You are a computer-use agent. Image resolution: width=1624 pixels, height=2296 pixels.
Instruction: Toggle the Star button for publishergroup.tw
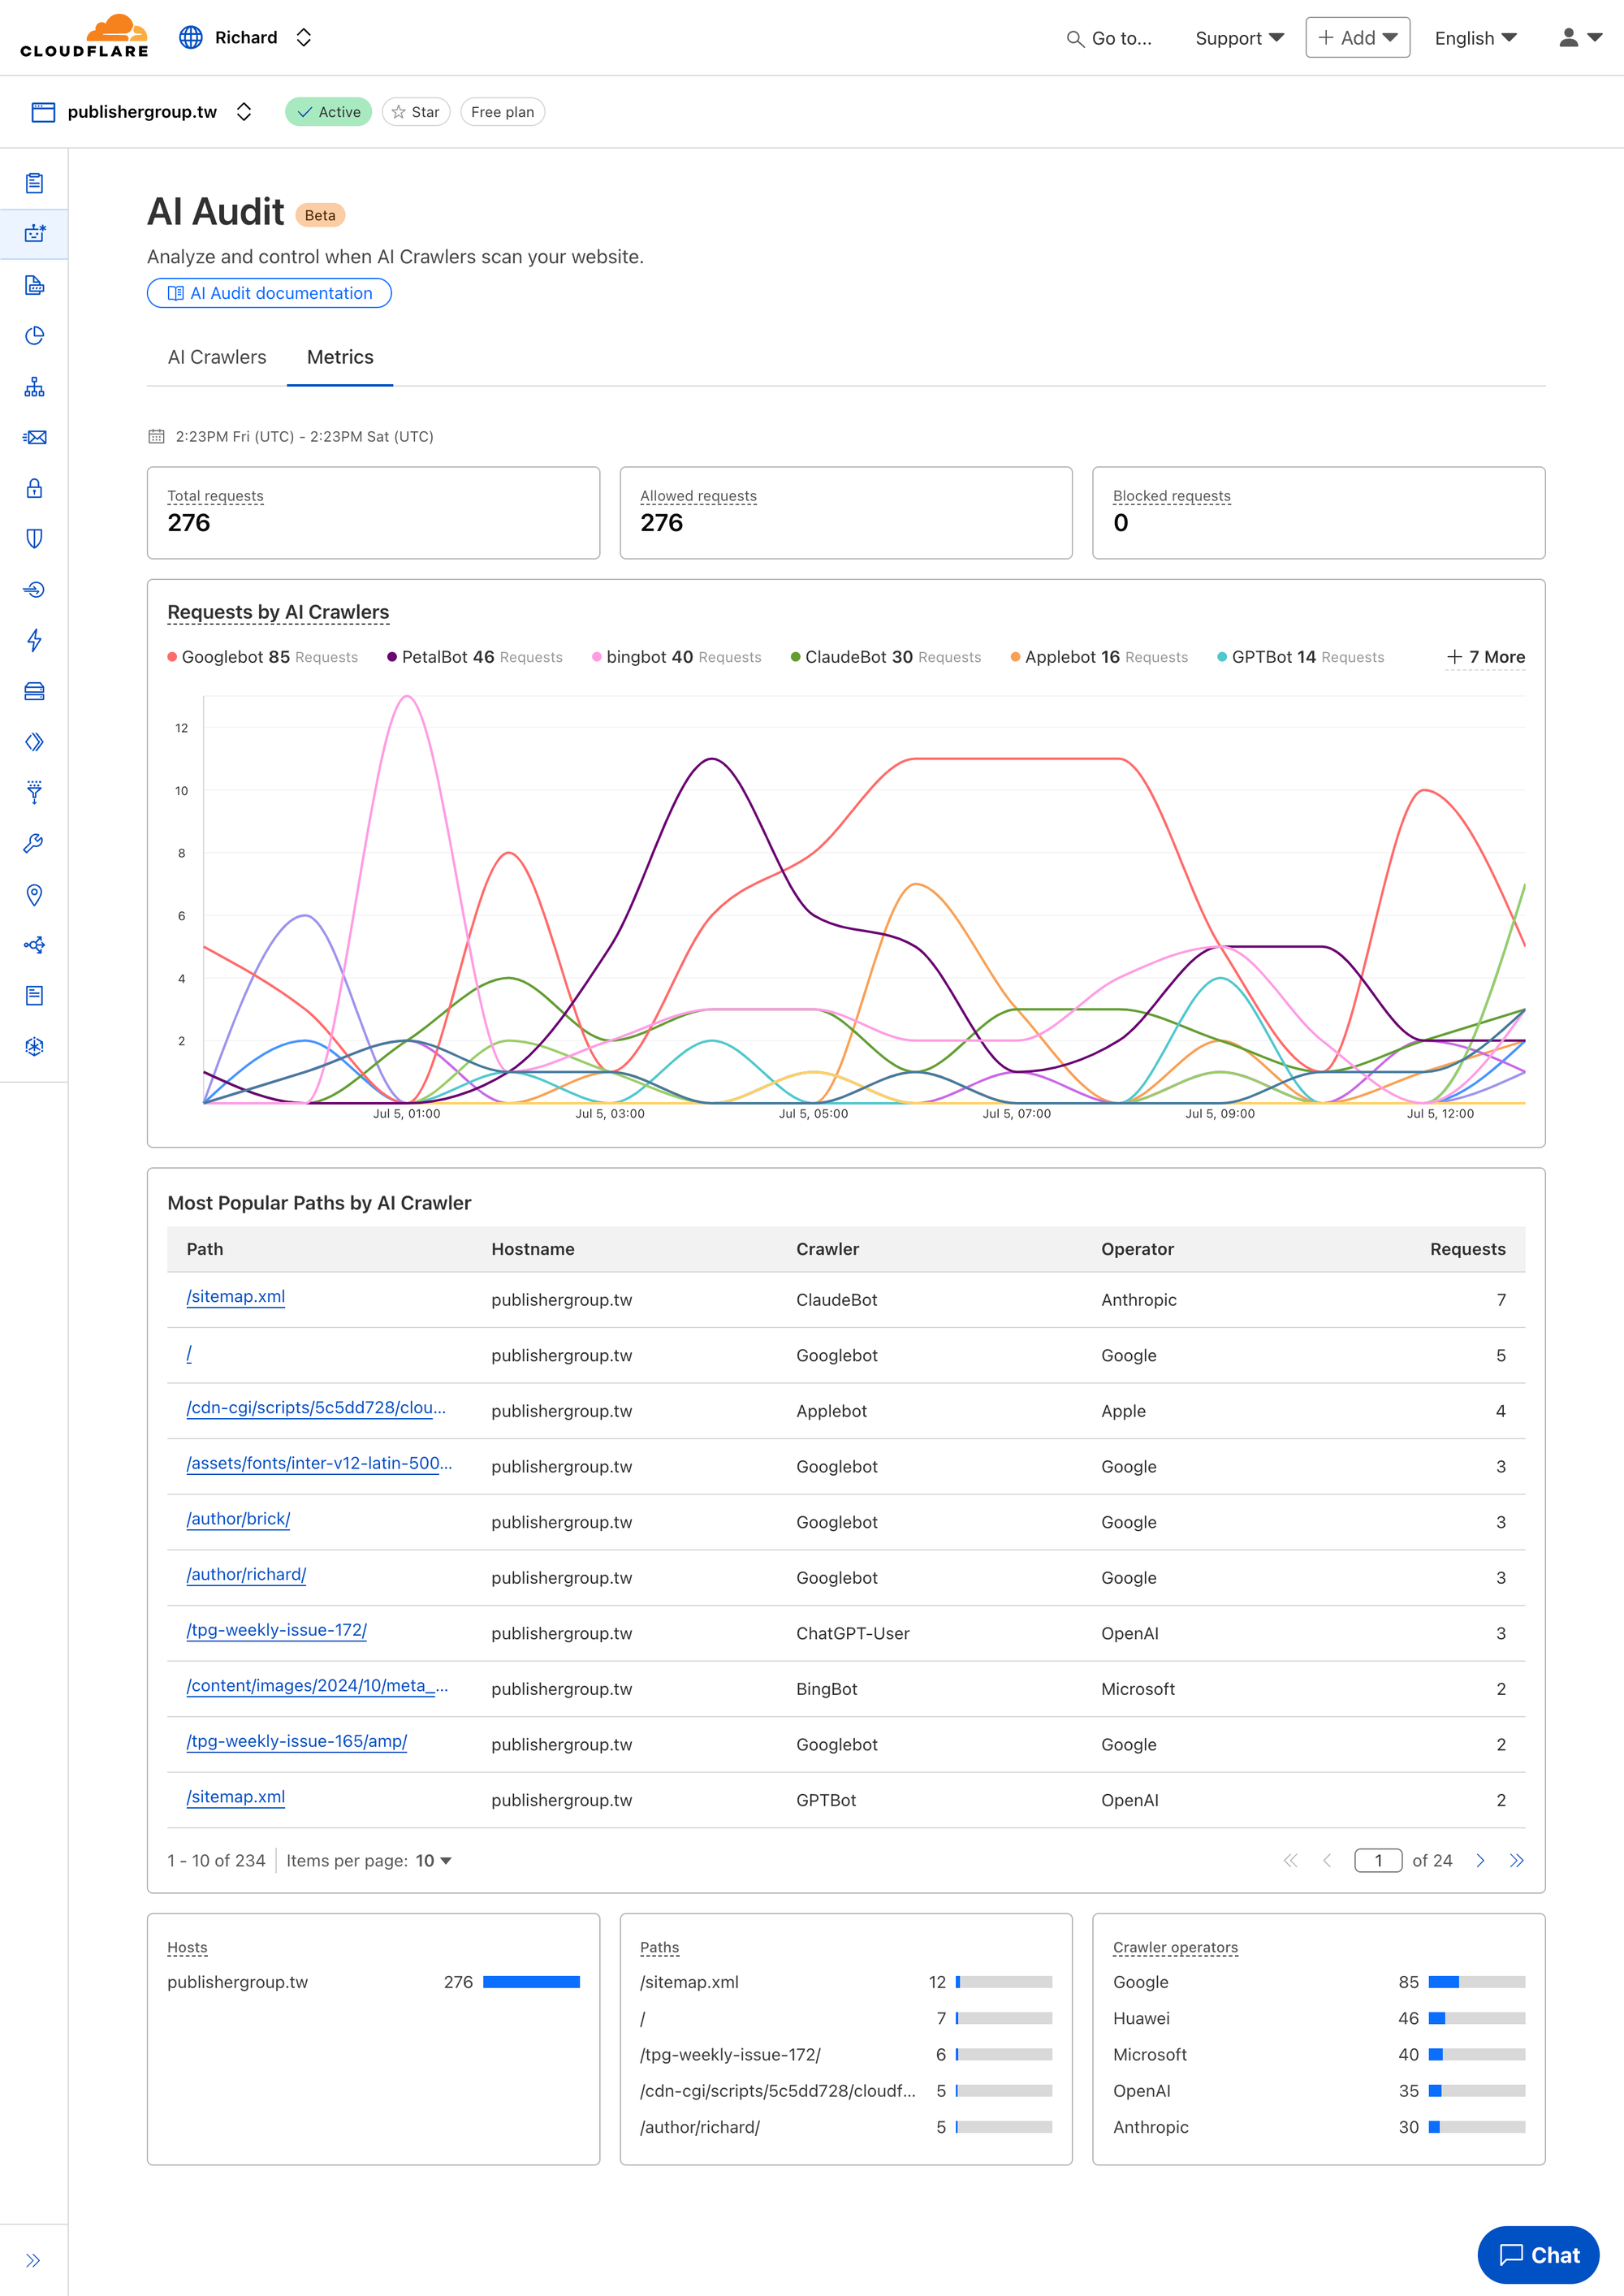tap(416, 112)
